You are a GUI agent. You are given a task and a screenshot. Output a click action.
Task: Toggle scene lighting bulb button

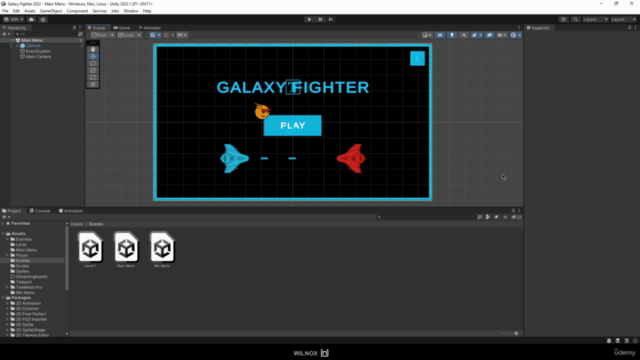[452, 35]
